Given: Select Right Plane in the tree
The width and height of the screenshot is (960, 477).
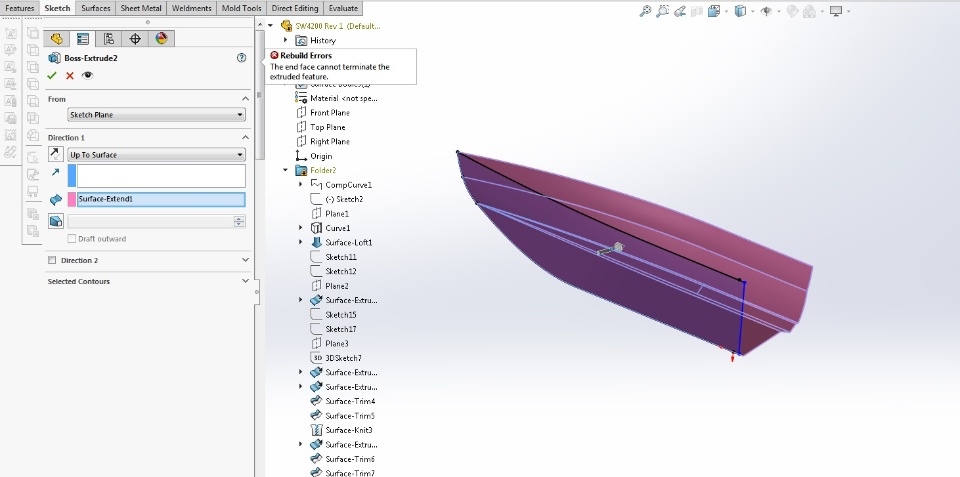Looking at the screenshot, I should [330, 141].
